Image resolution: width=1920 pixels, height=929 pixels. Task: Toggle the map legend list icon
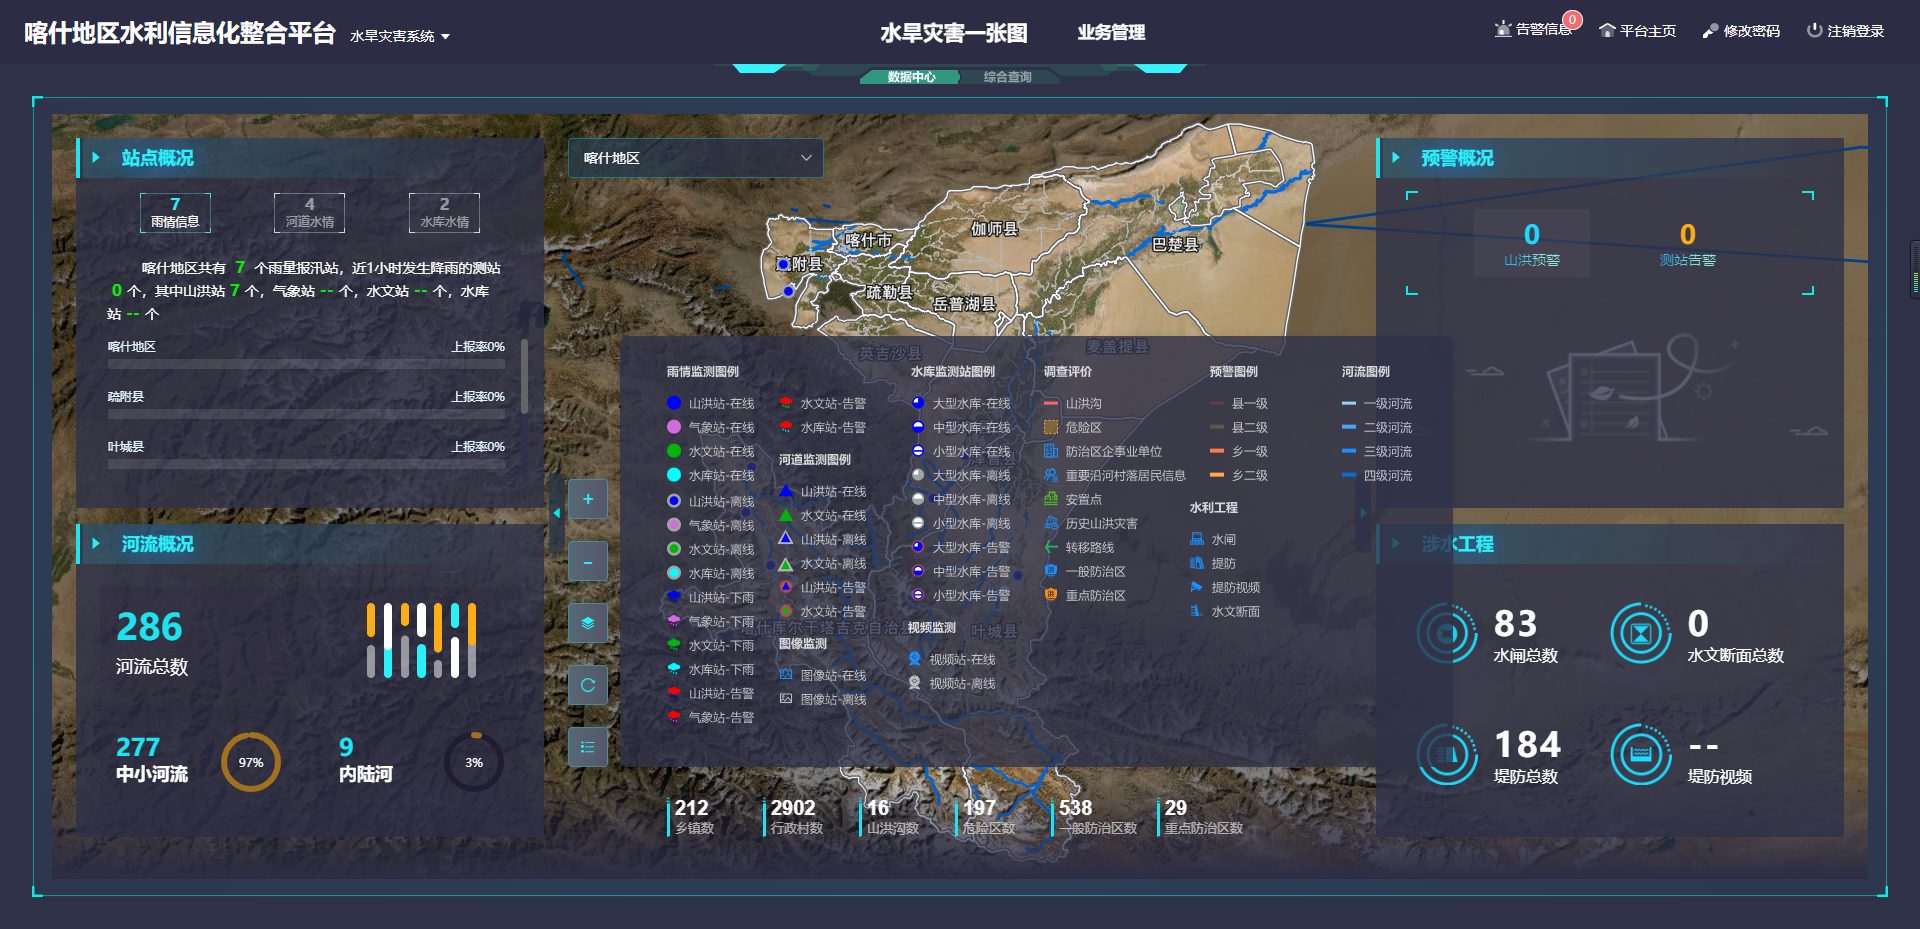pyautogui.click(x=588, y=747)
